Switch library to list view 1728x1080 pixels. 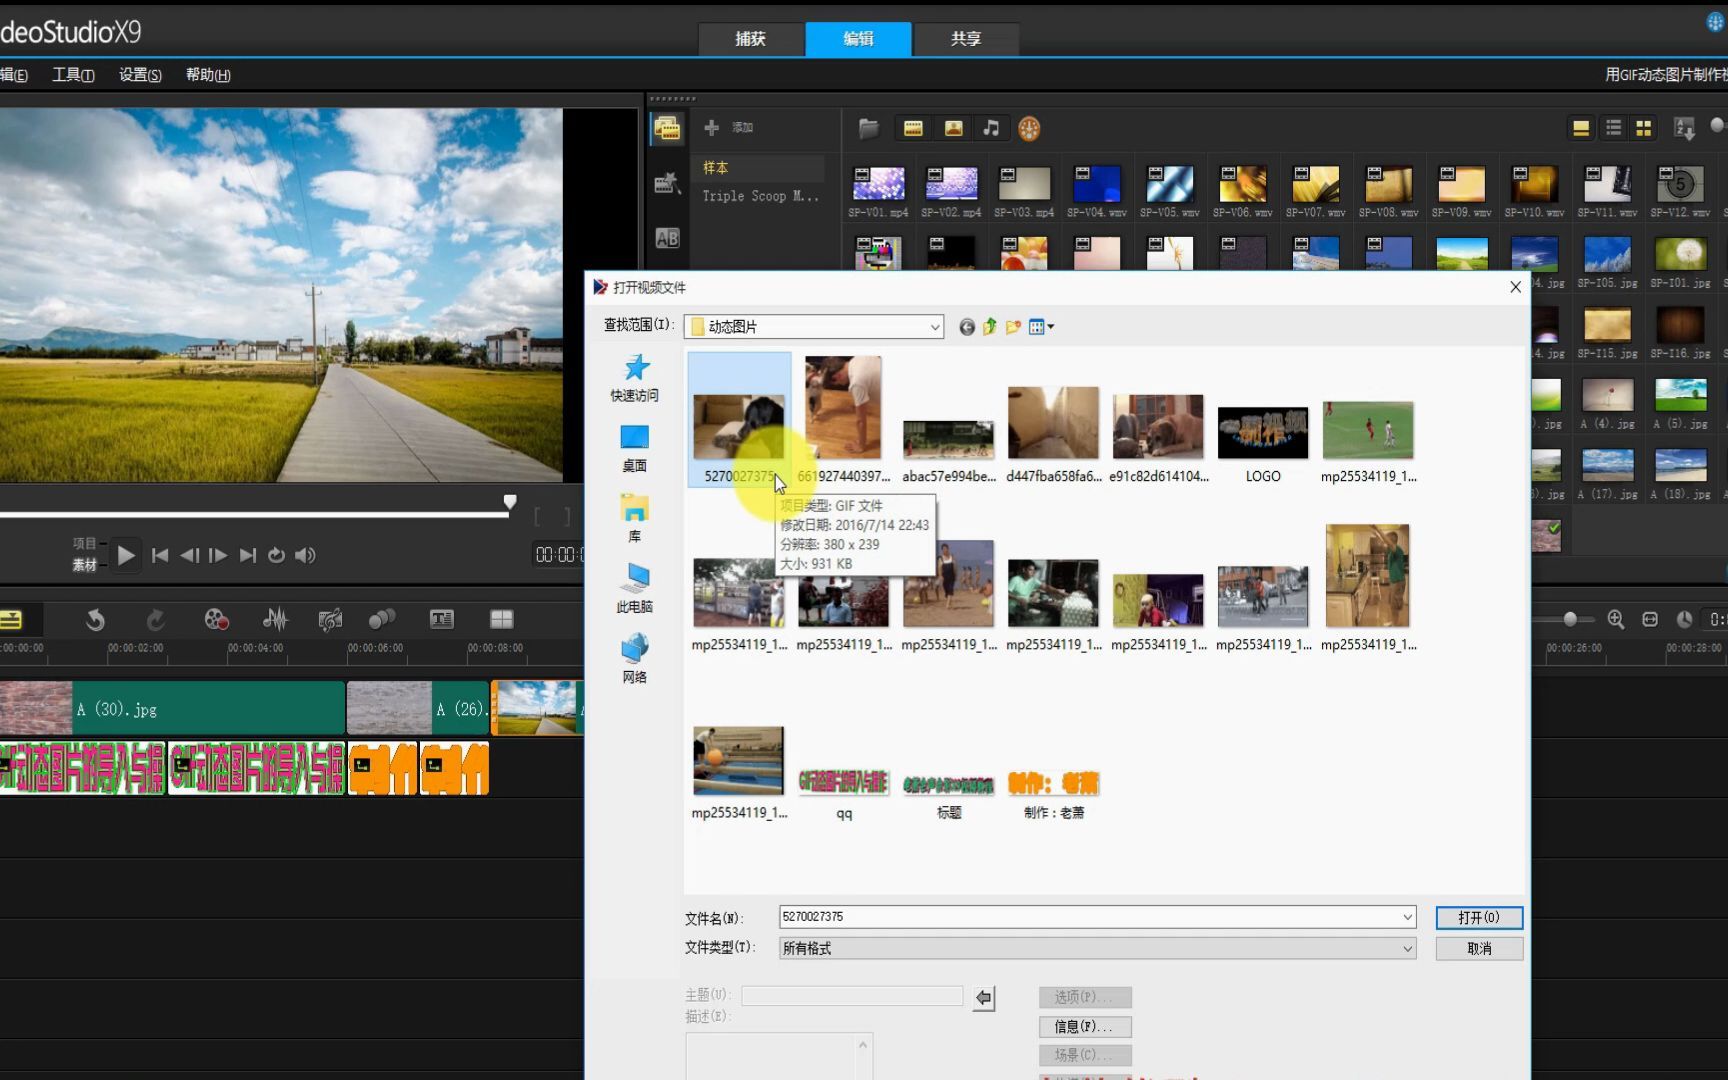(x=1613, y=128)
